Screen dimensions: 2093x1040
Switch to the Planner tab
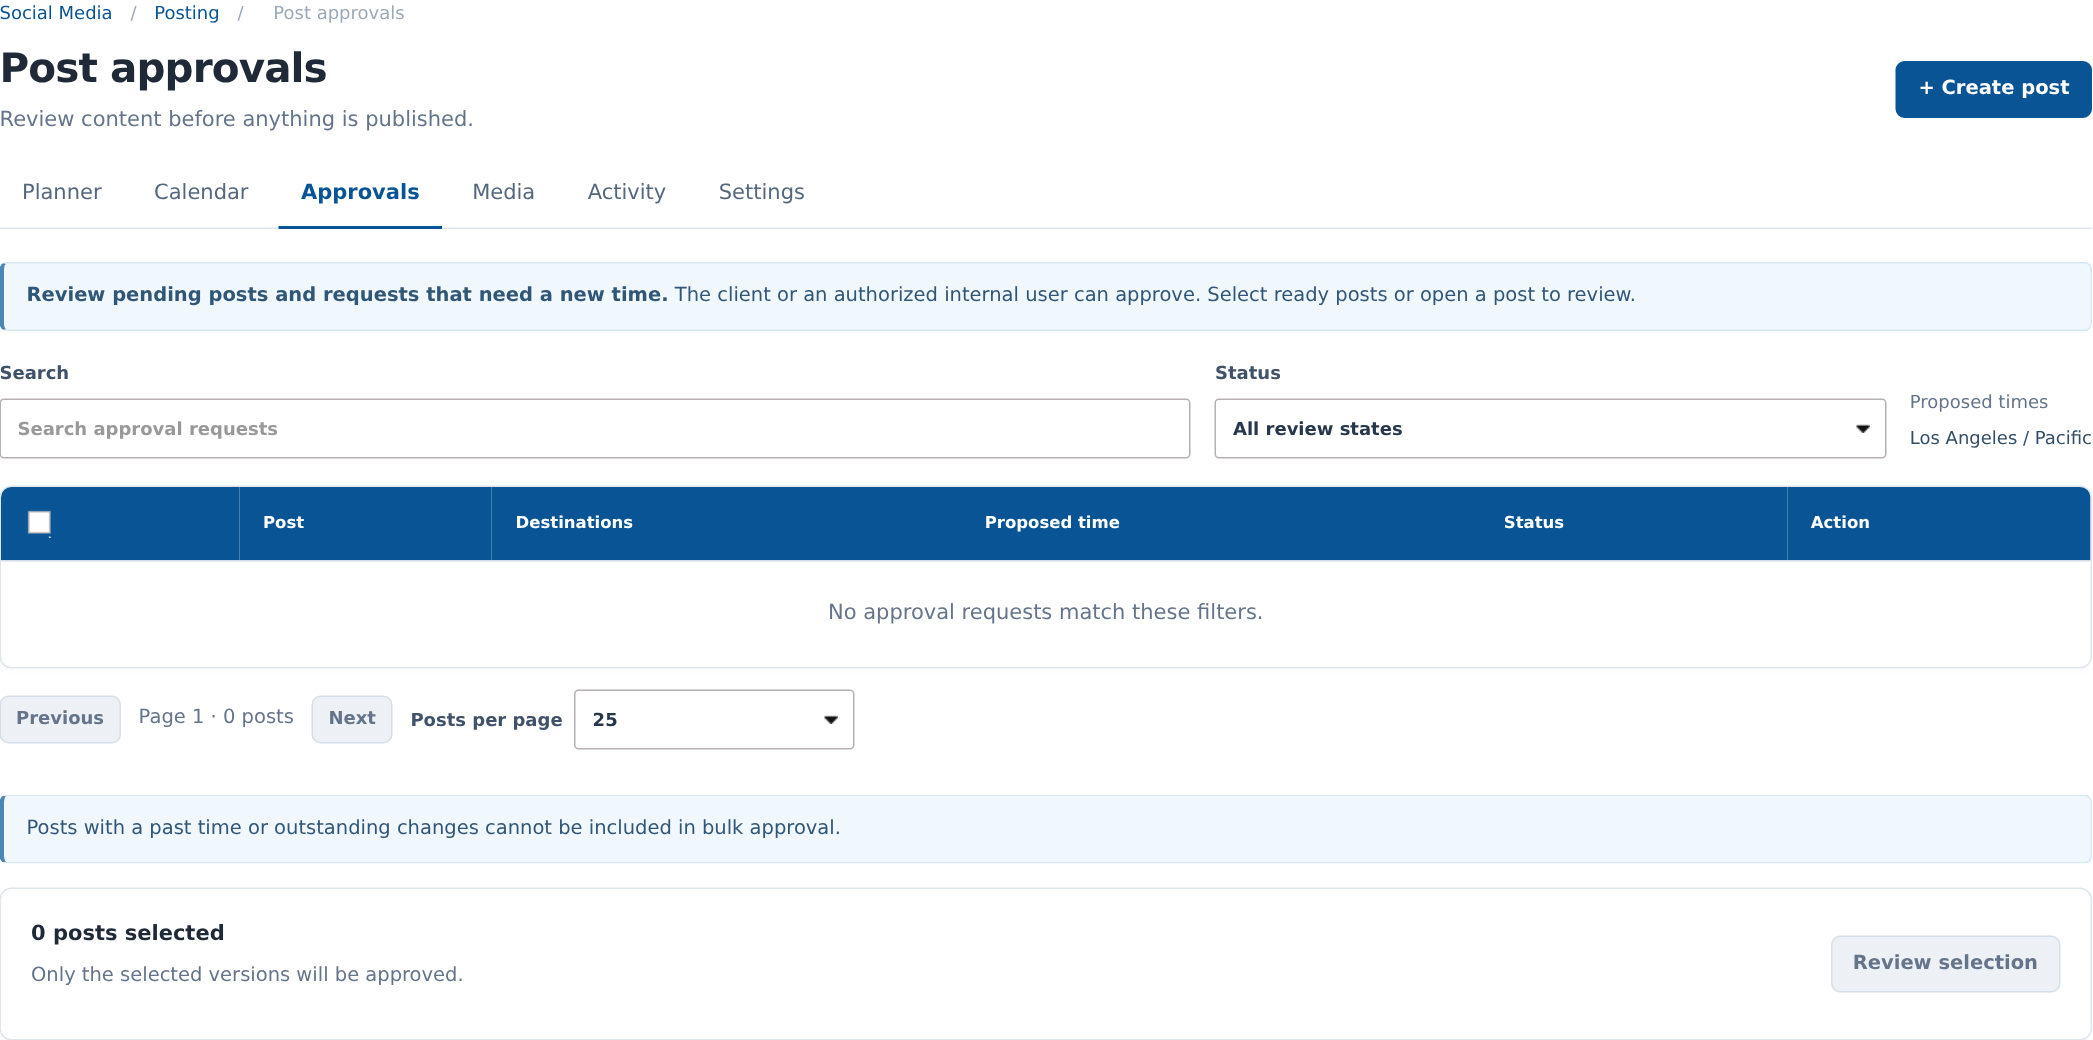(x=62, y=192)
